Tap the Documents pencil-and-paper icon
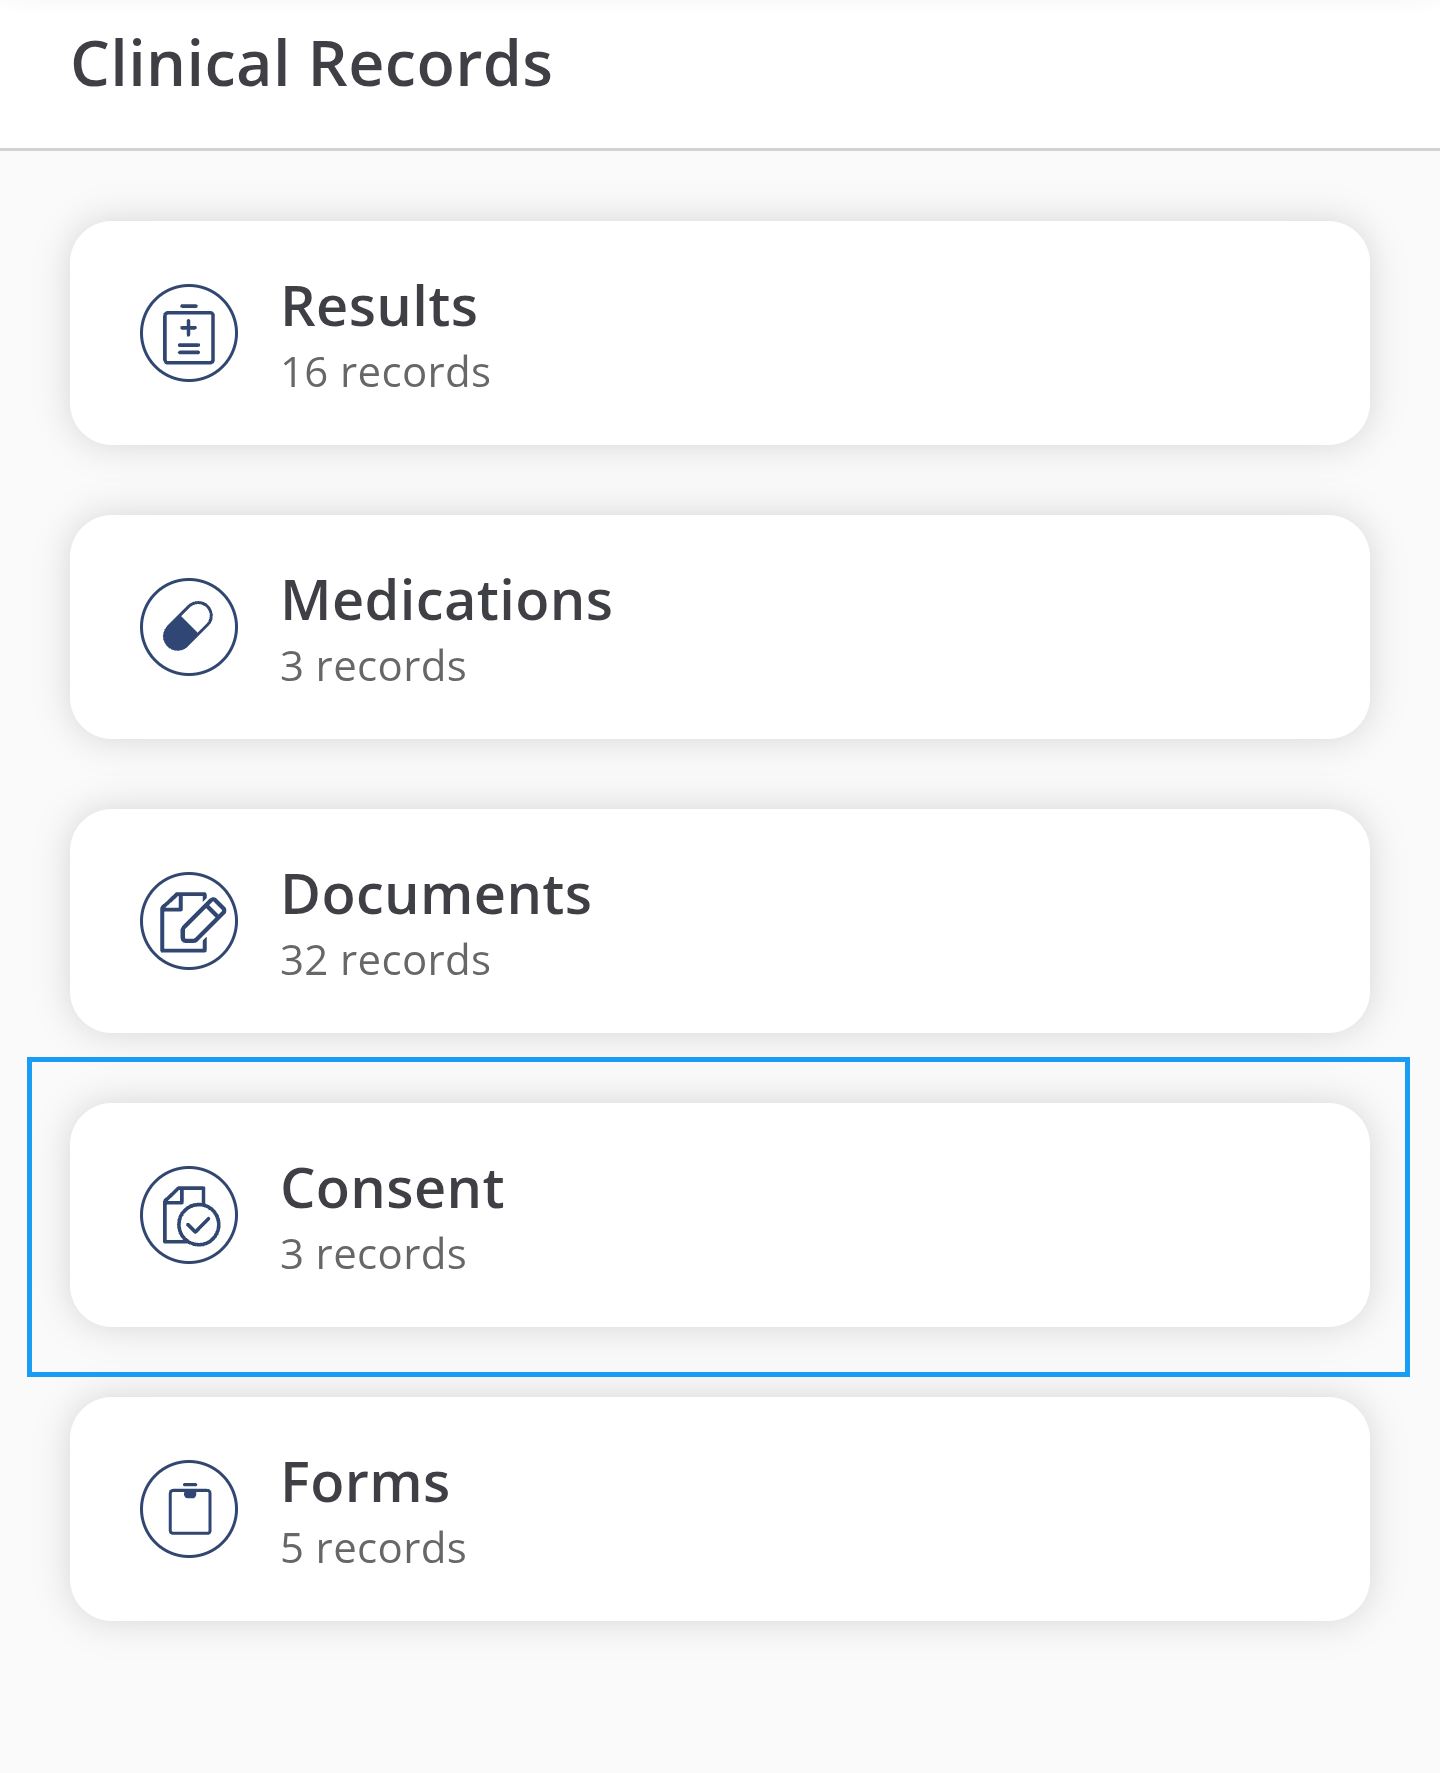Viewport: 1440px width, 1773px height. (189, 921)
